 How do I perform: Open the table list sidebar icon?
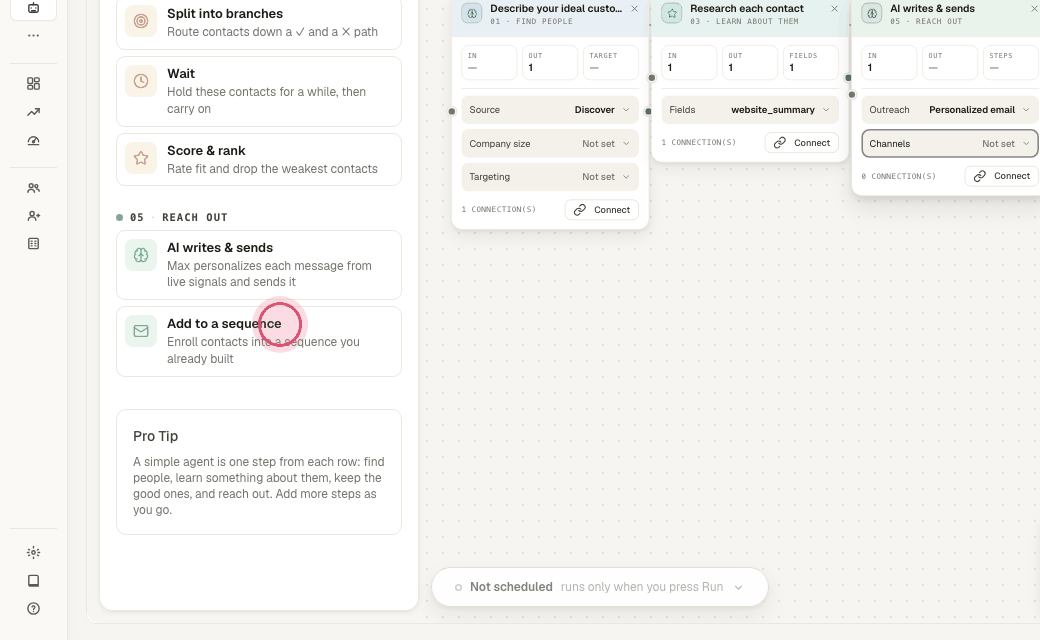[33, 243]
